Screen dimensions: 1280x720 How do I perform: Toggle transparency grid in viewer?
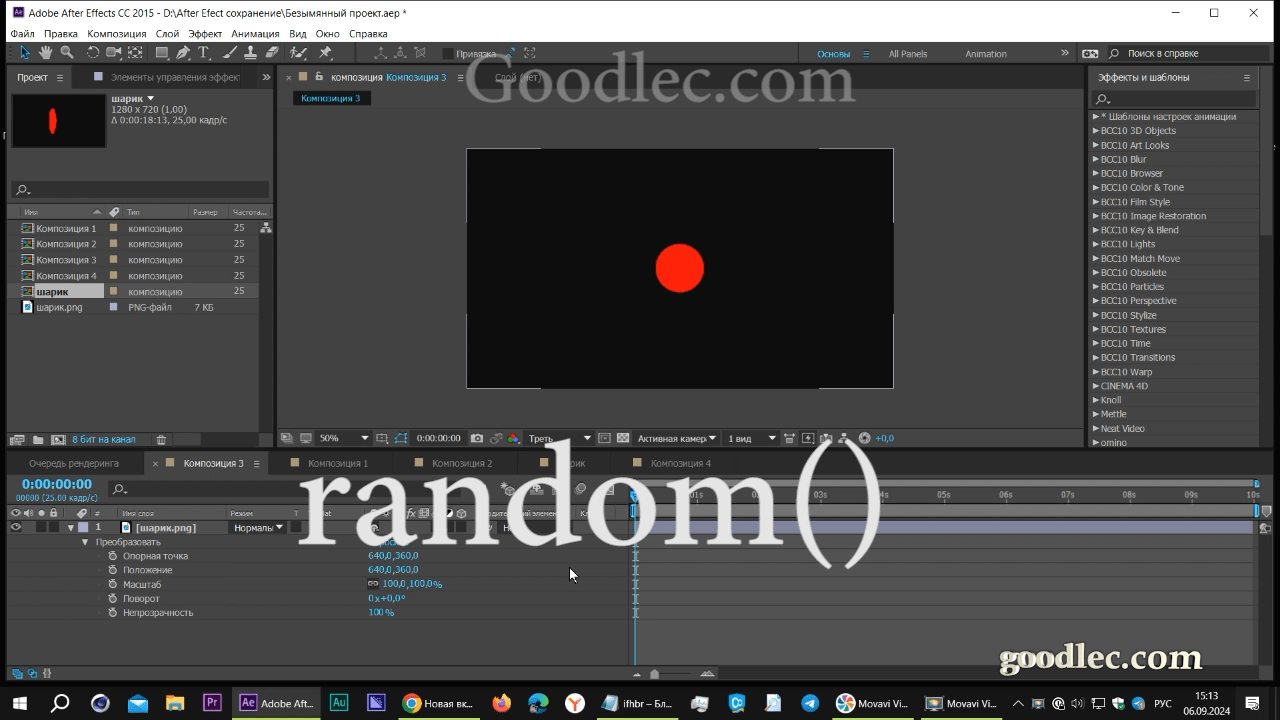coord(623,438)
